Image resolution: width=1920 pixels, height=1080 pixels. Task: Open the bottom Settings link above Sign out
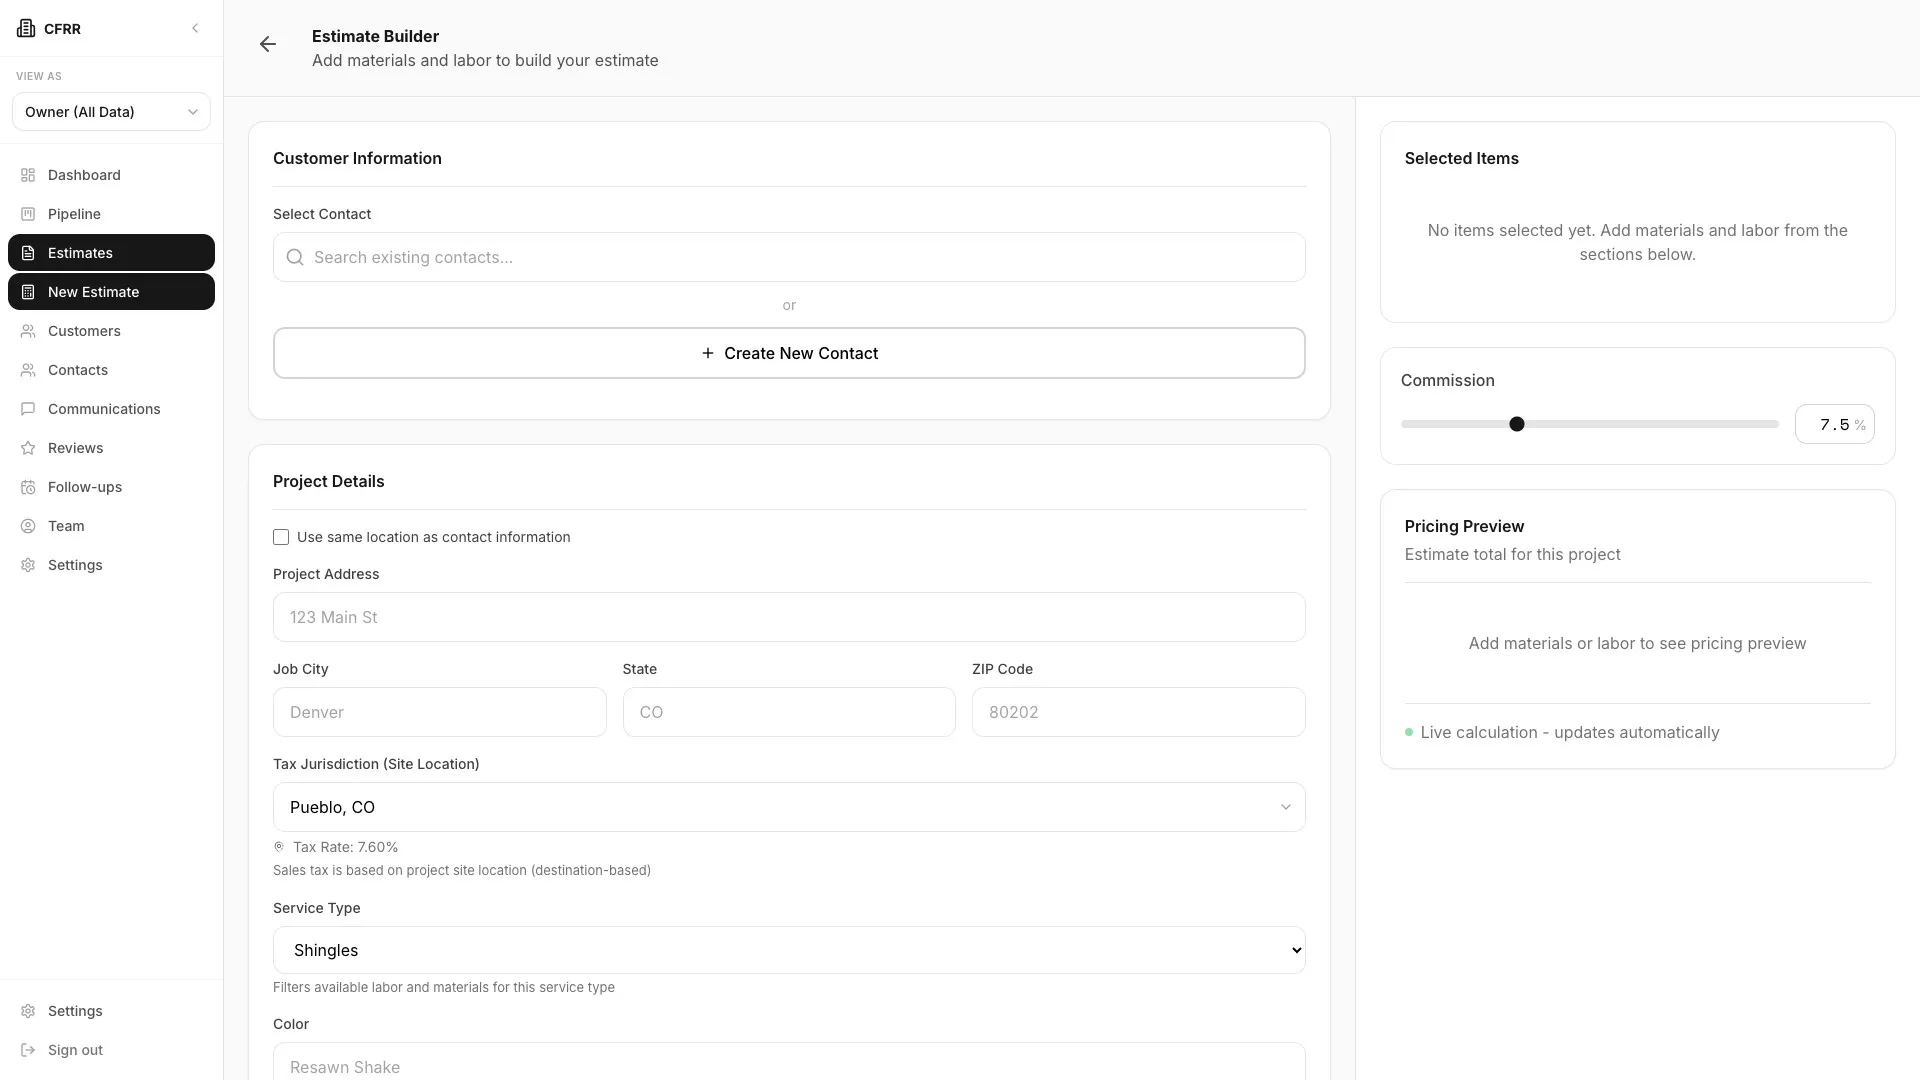(x=75, y=1011)
